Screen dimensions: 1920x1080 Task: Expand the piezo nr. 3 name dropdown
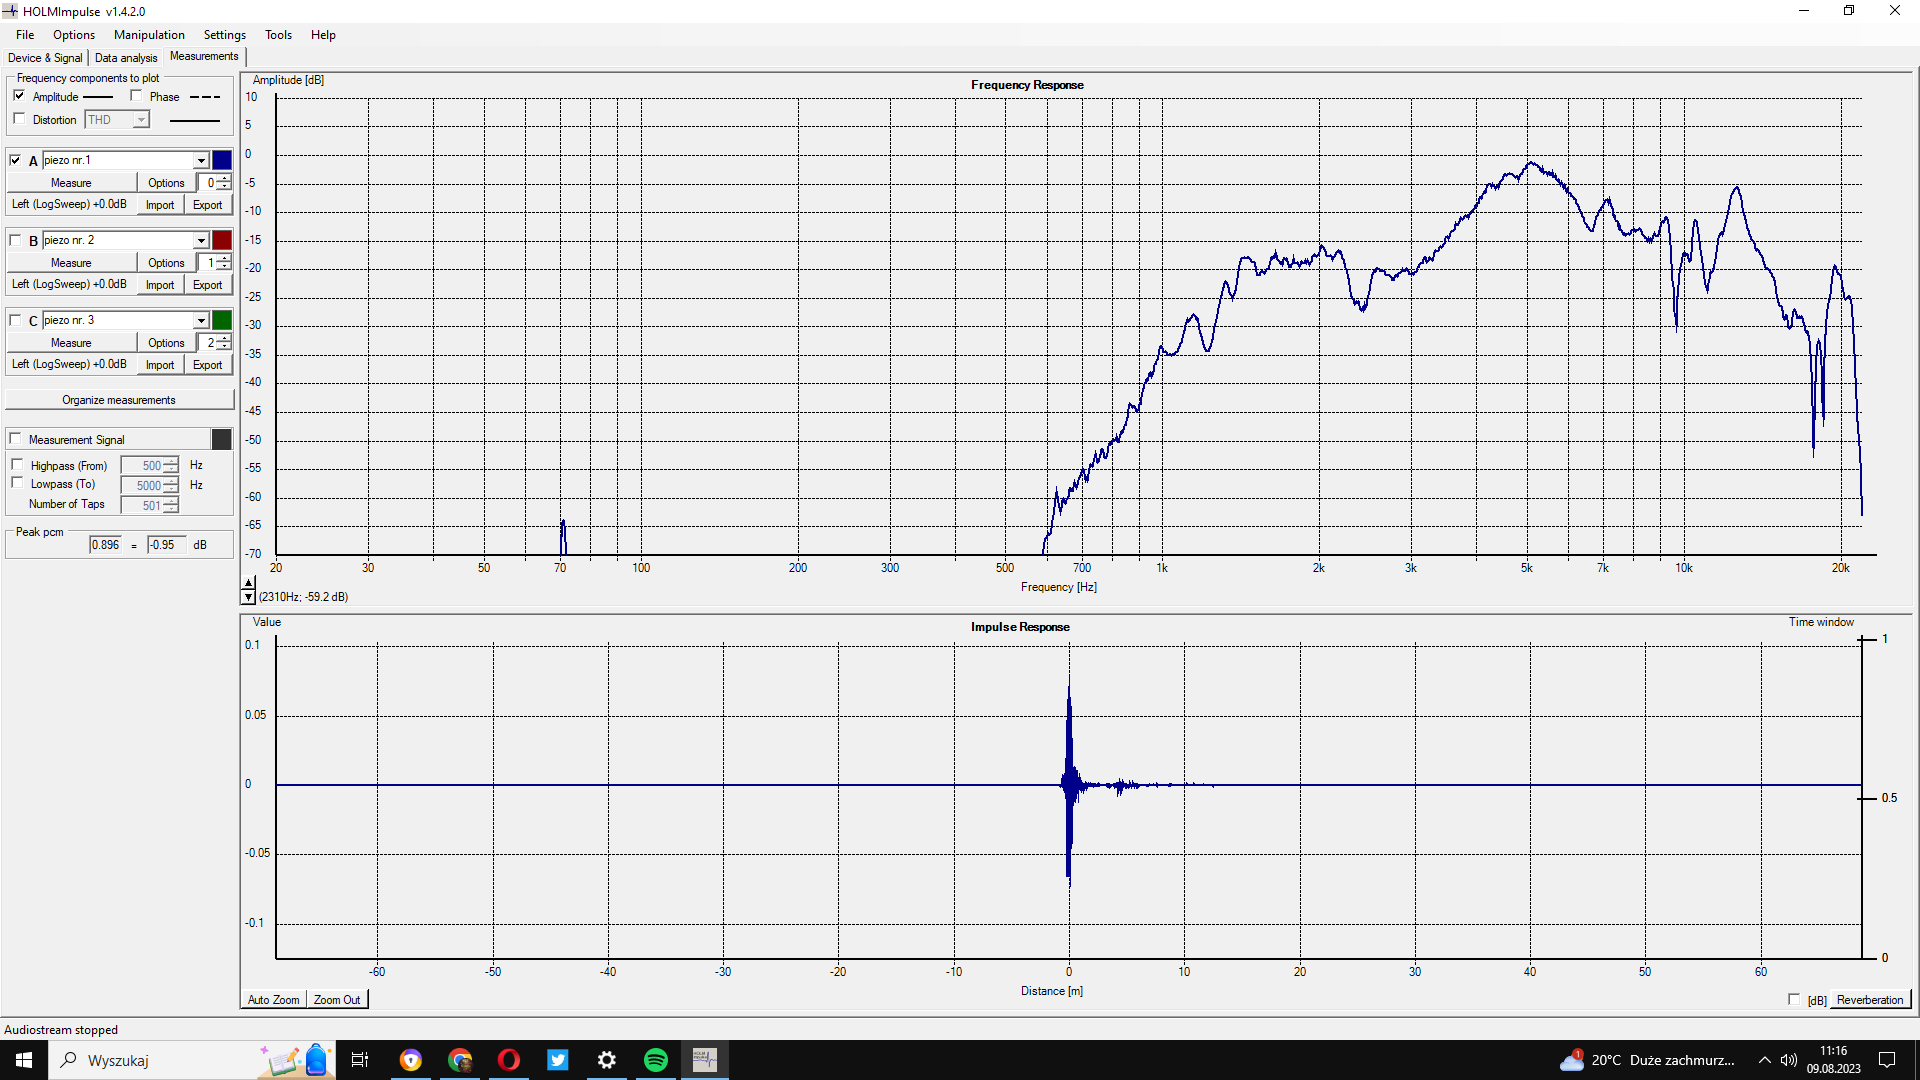(x=201, y=321)
